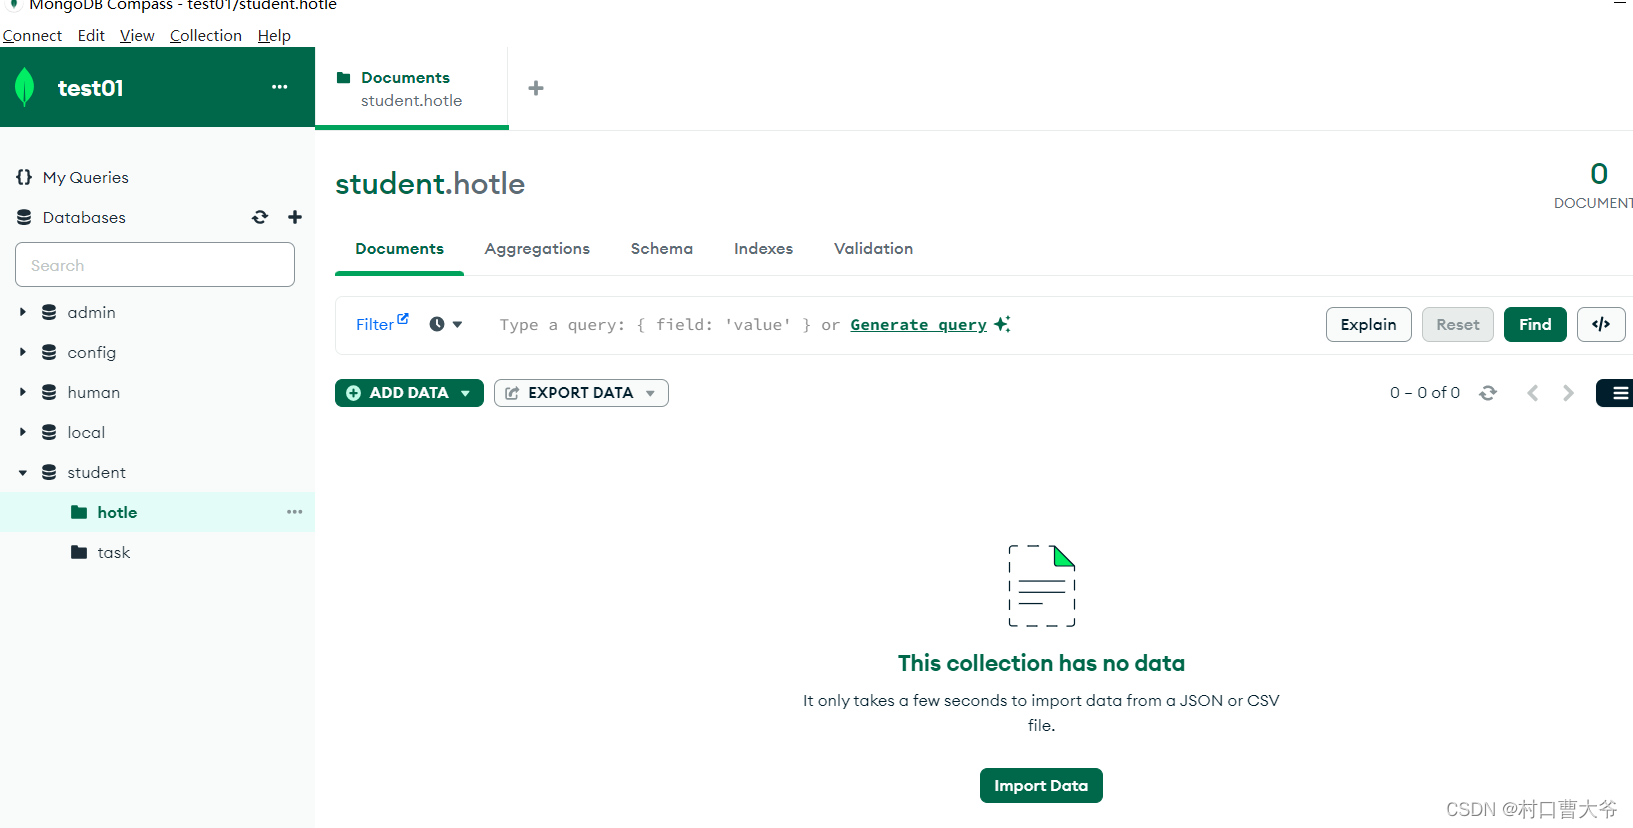Viewport: 1633px width, 828px height.
Task: Open the hotle collection options ellipsis
Action: (294, 512)
